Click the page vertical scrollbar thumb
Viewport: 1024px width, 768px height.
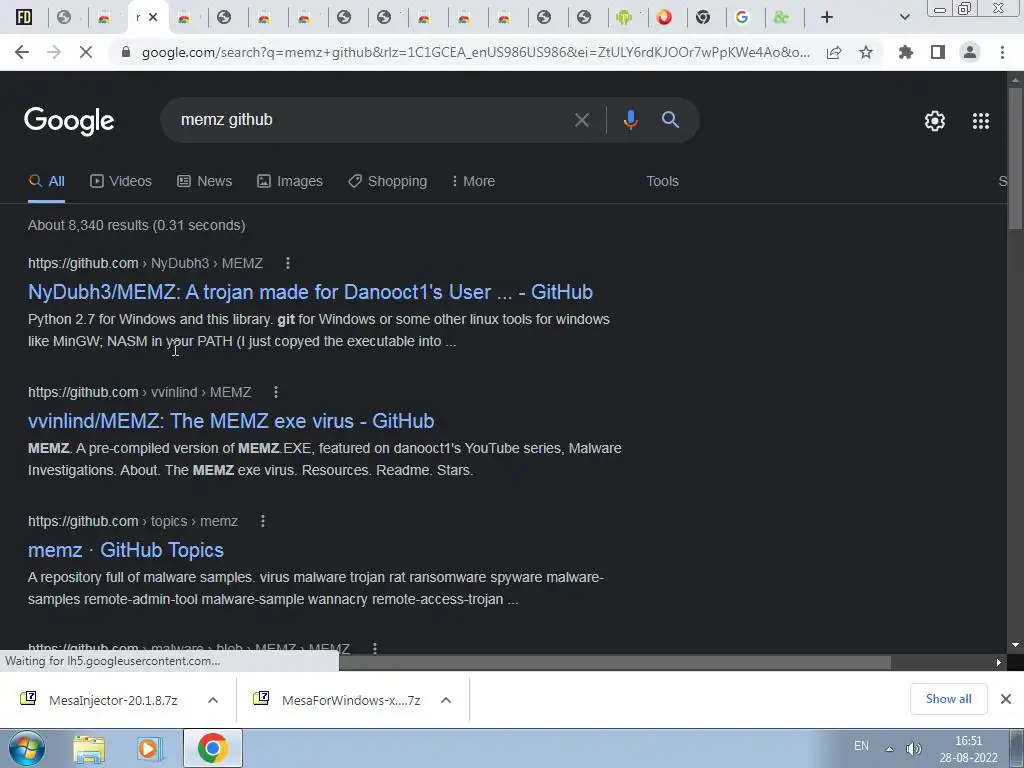tap(1015, 157)
